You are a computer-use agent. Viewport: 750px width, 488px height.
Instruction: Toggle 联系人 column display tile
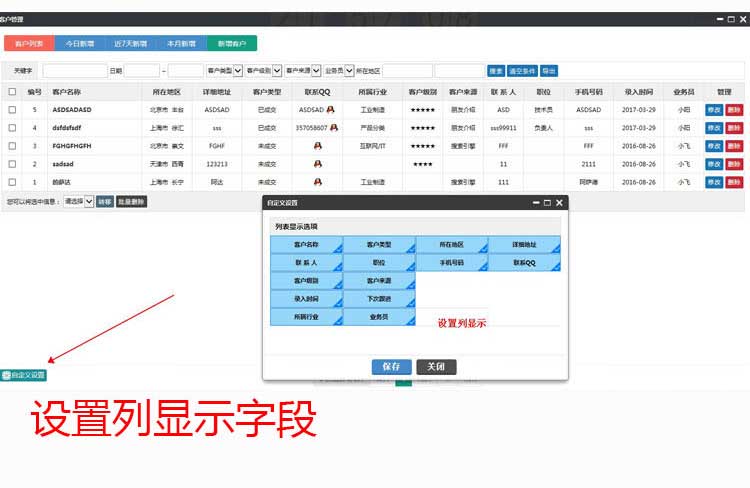307,263
